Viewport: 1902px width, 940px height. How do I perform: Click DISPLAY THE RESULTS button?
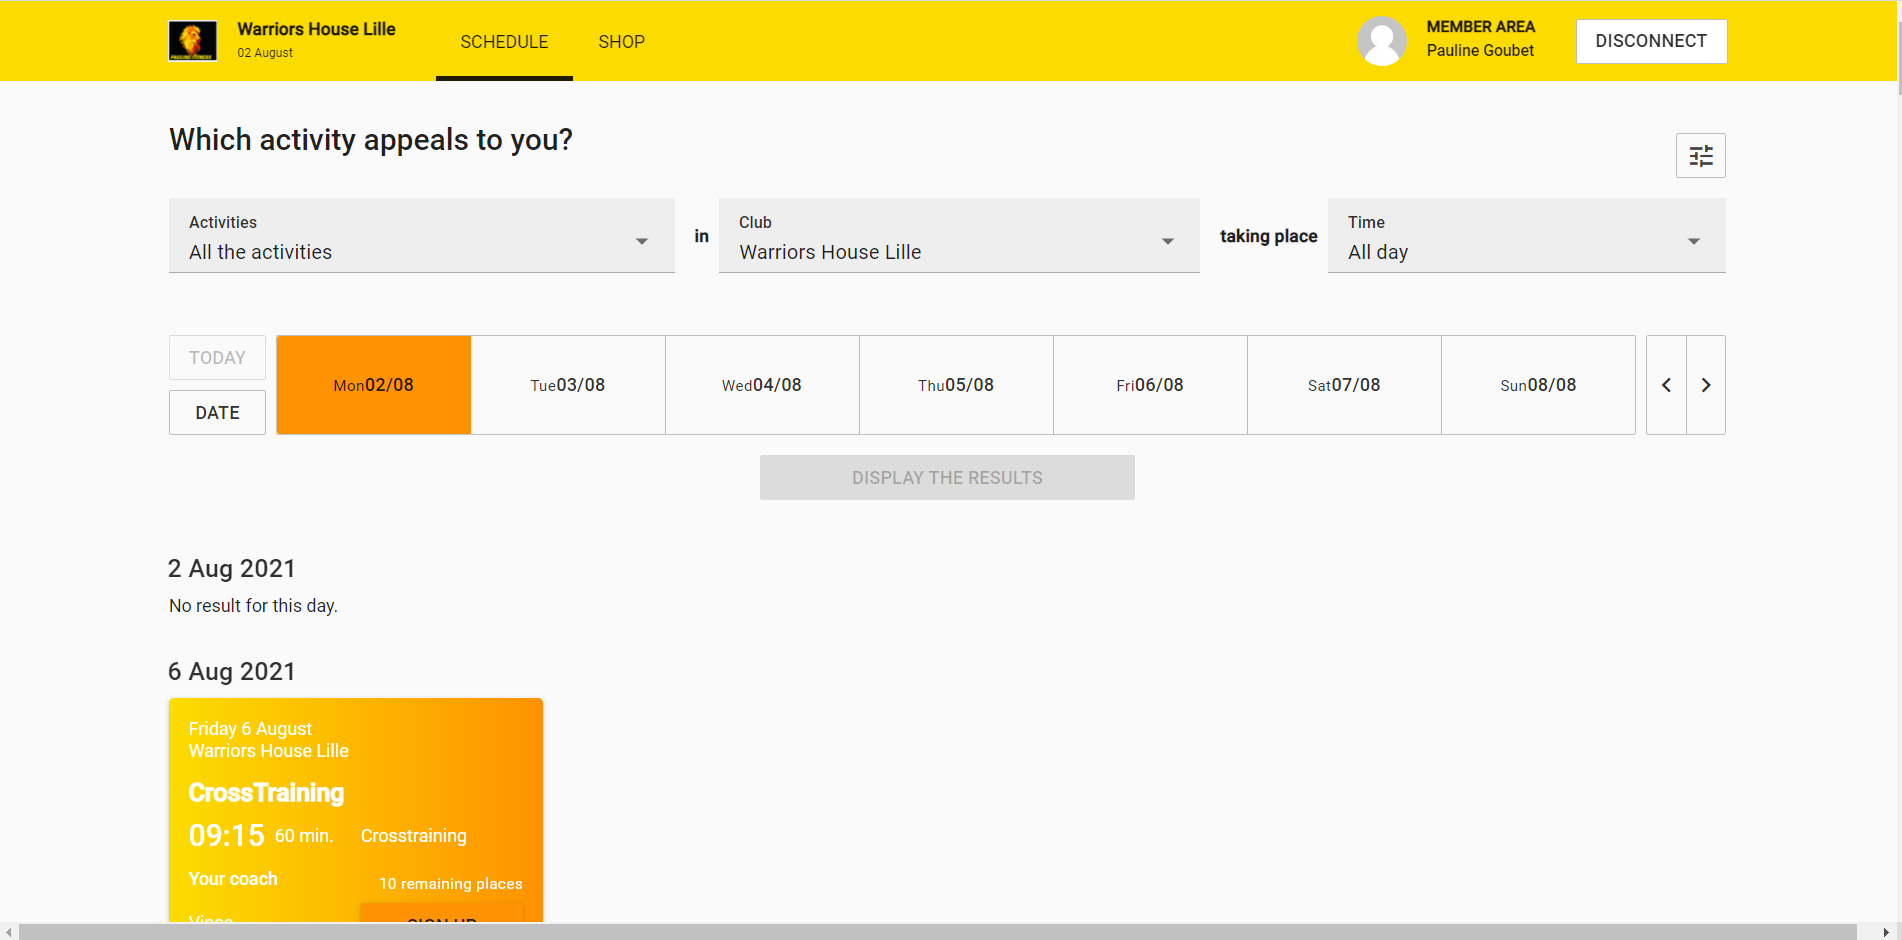(x=947, y=478)
